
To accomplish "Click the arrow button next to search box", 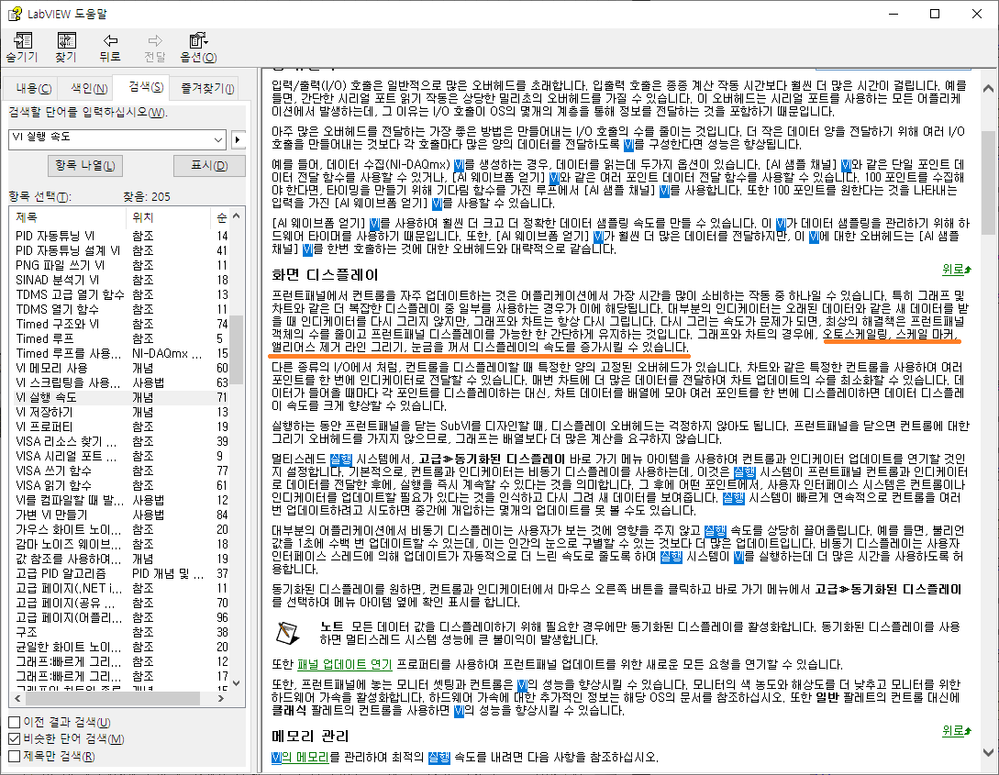I will pyautogui.click(x=238, y=139).
